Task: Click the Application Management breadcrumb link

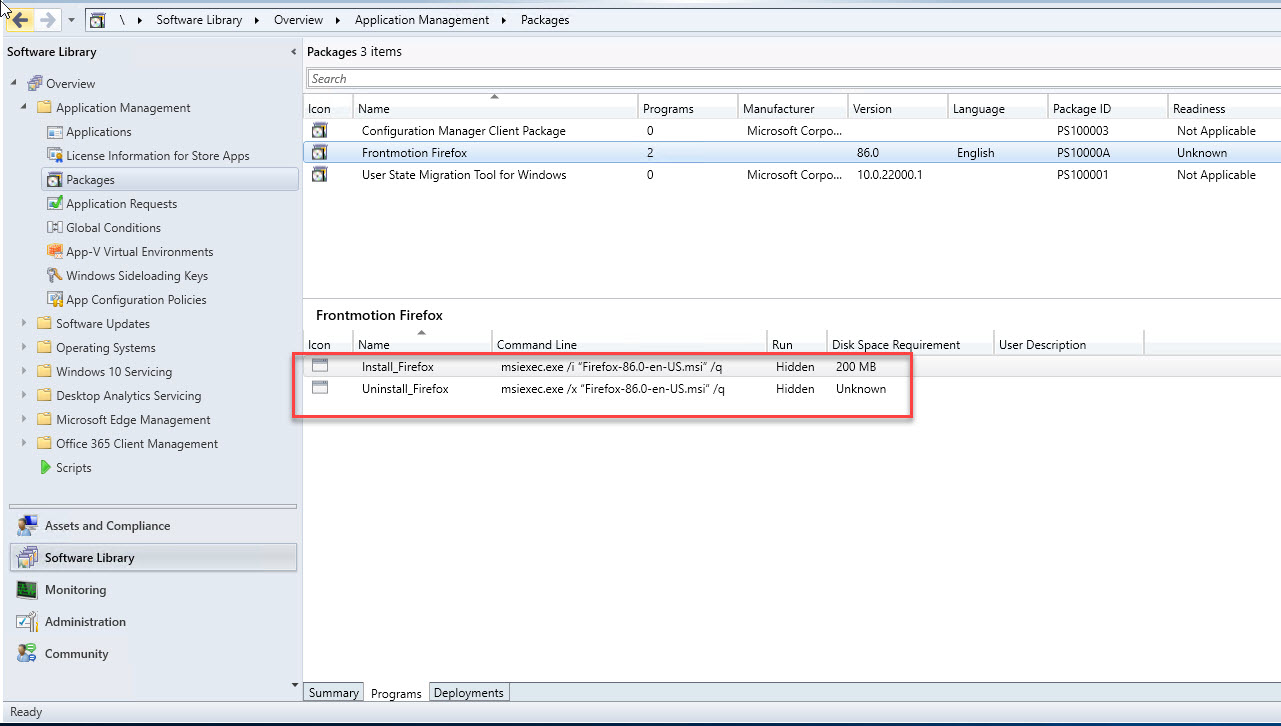Action: click(x=422, y=20)
